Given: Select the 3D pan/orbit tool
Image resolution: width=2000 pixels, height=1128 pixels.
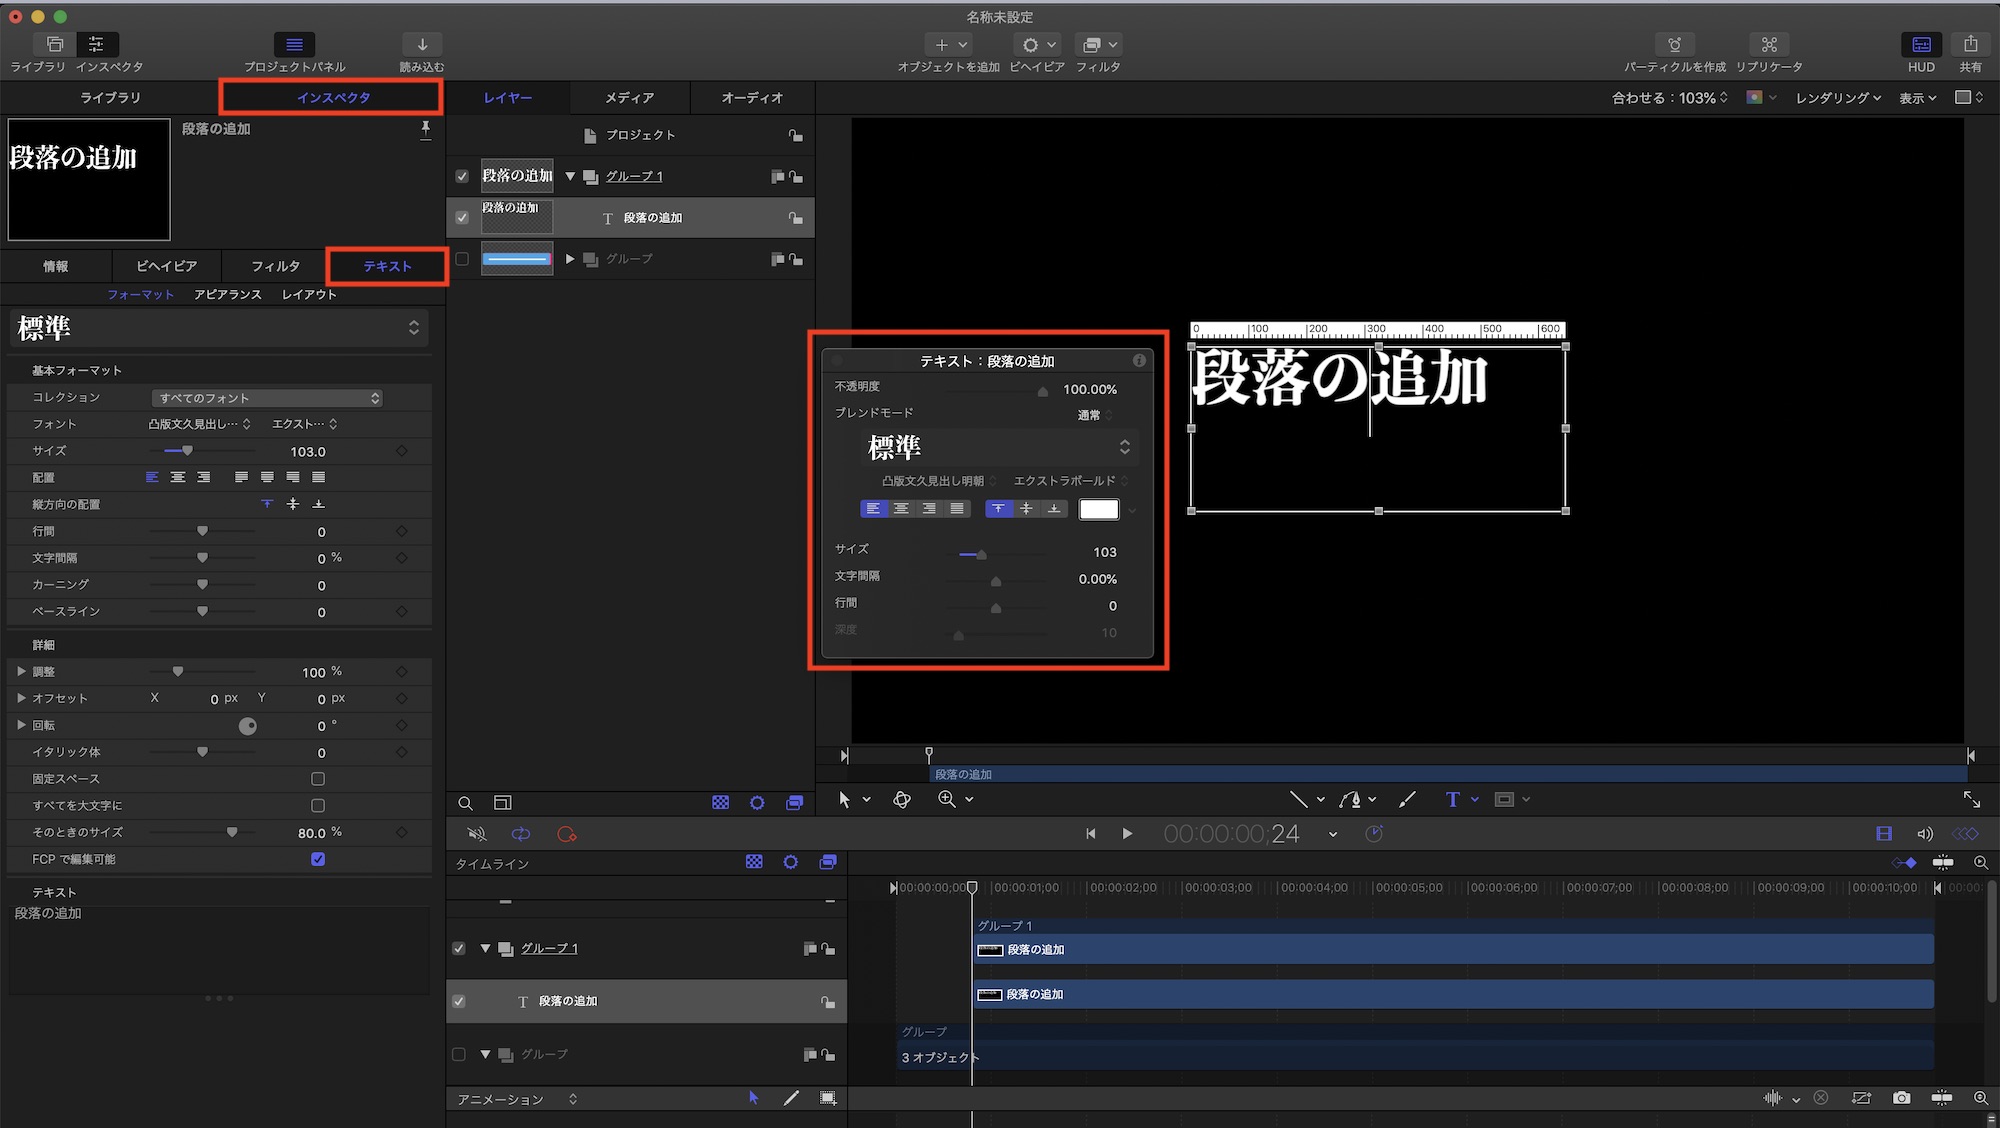Looking at the screenshot, I should tap(902, 799).
